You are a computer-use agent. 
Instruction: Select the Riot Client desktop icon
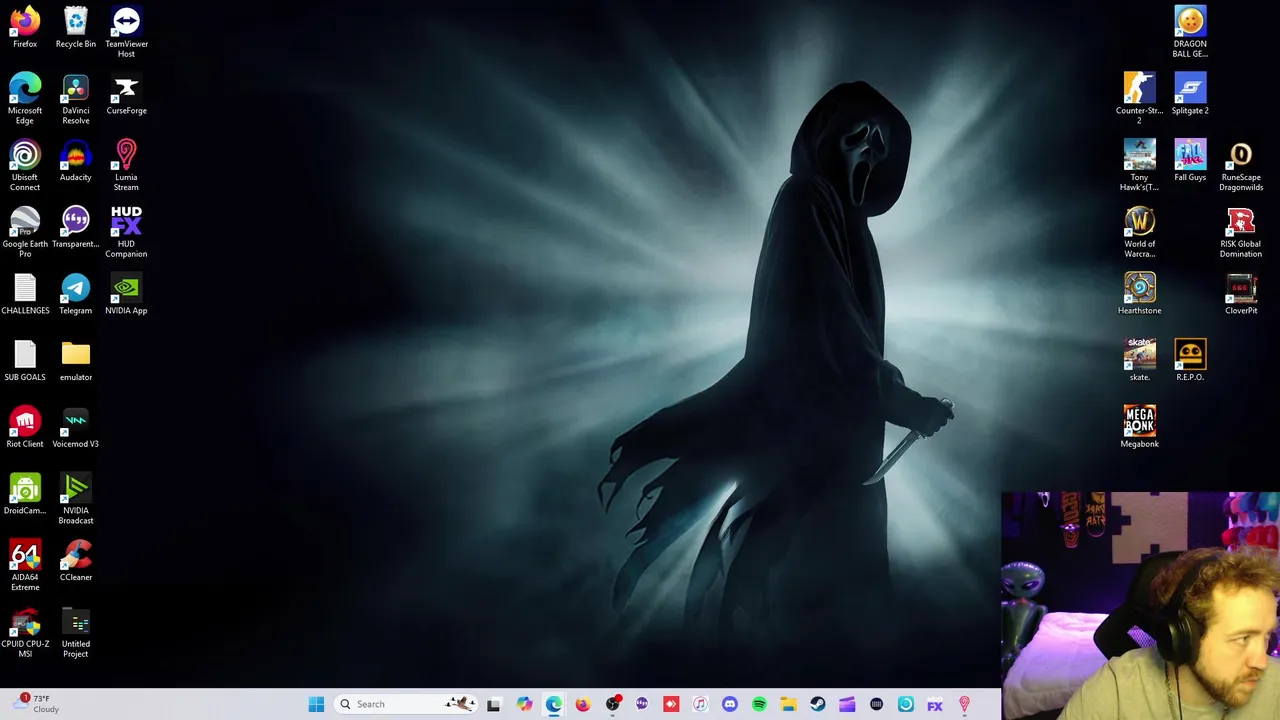point(25,428)
